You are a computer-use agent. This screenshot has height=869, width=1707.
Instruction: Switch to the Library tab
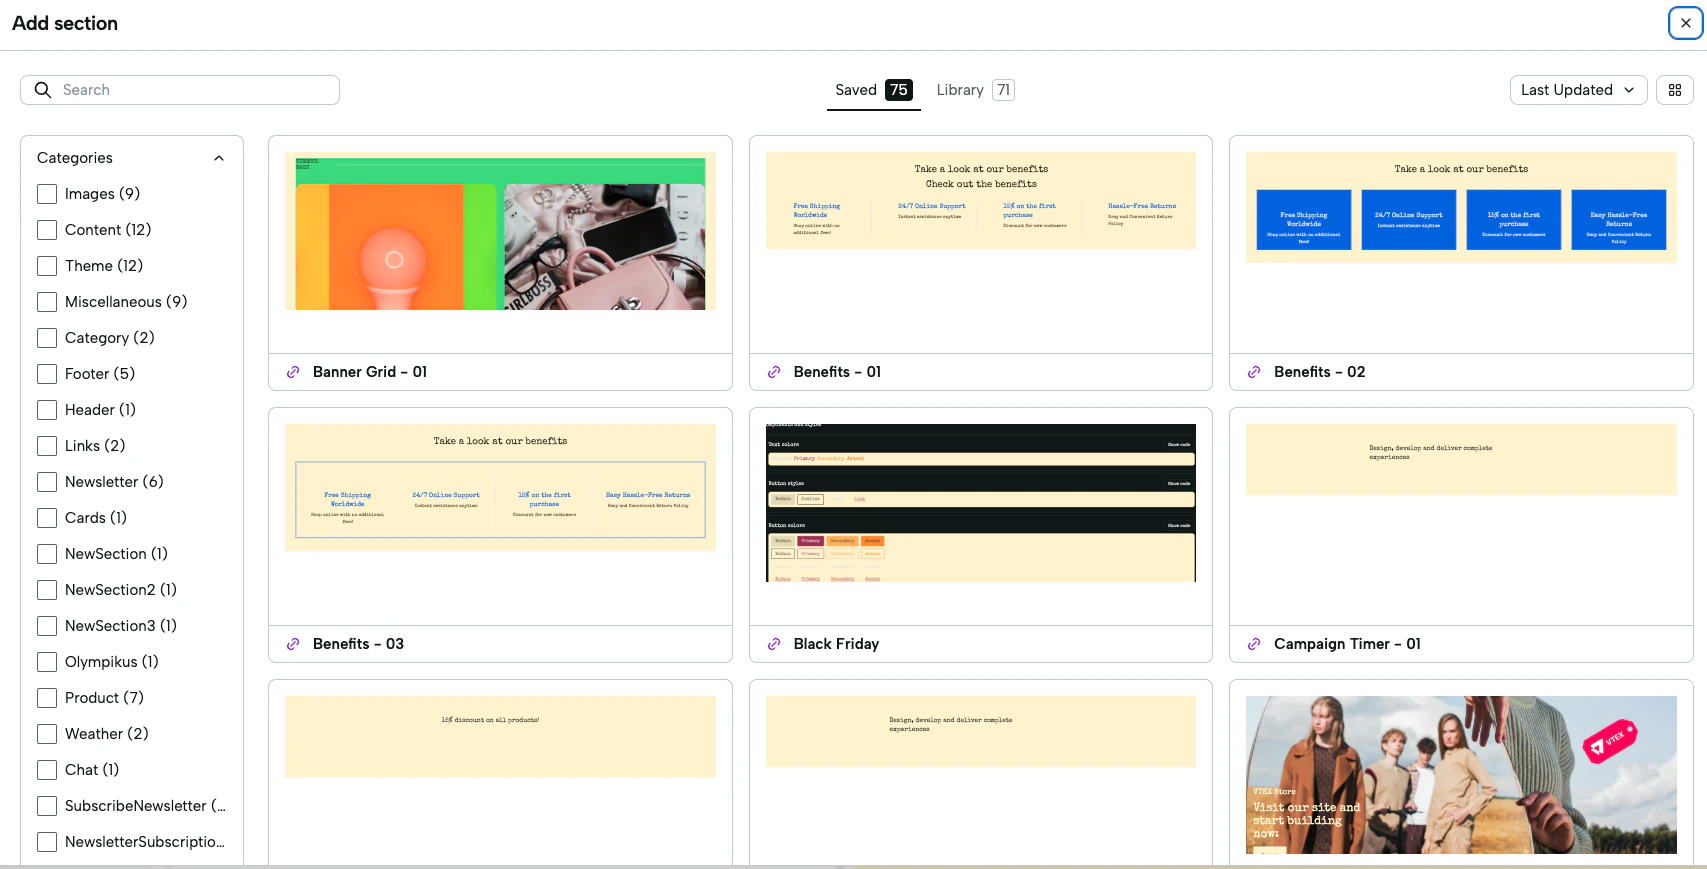point(975,90)
